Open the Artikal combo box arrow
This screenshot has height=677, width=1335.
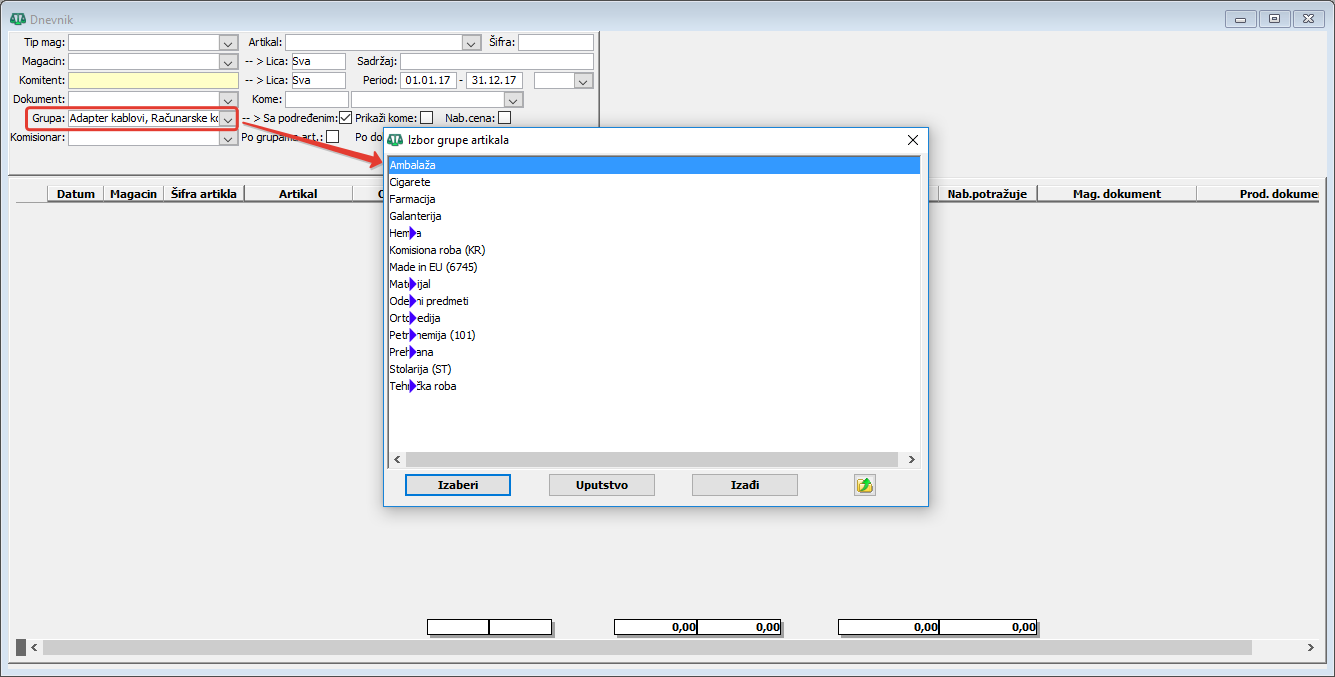click(471, 43)
